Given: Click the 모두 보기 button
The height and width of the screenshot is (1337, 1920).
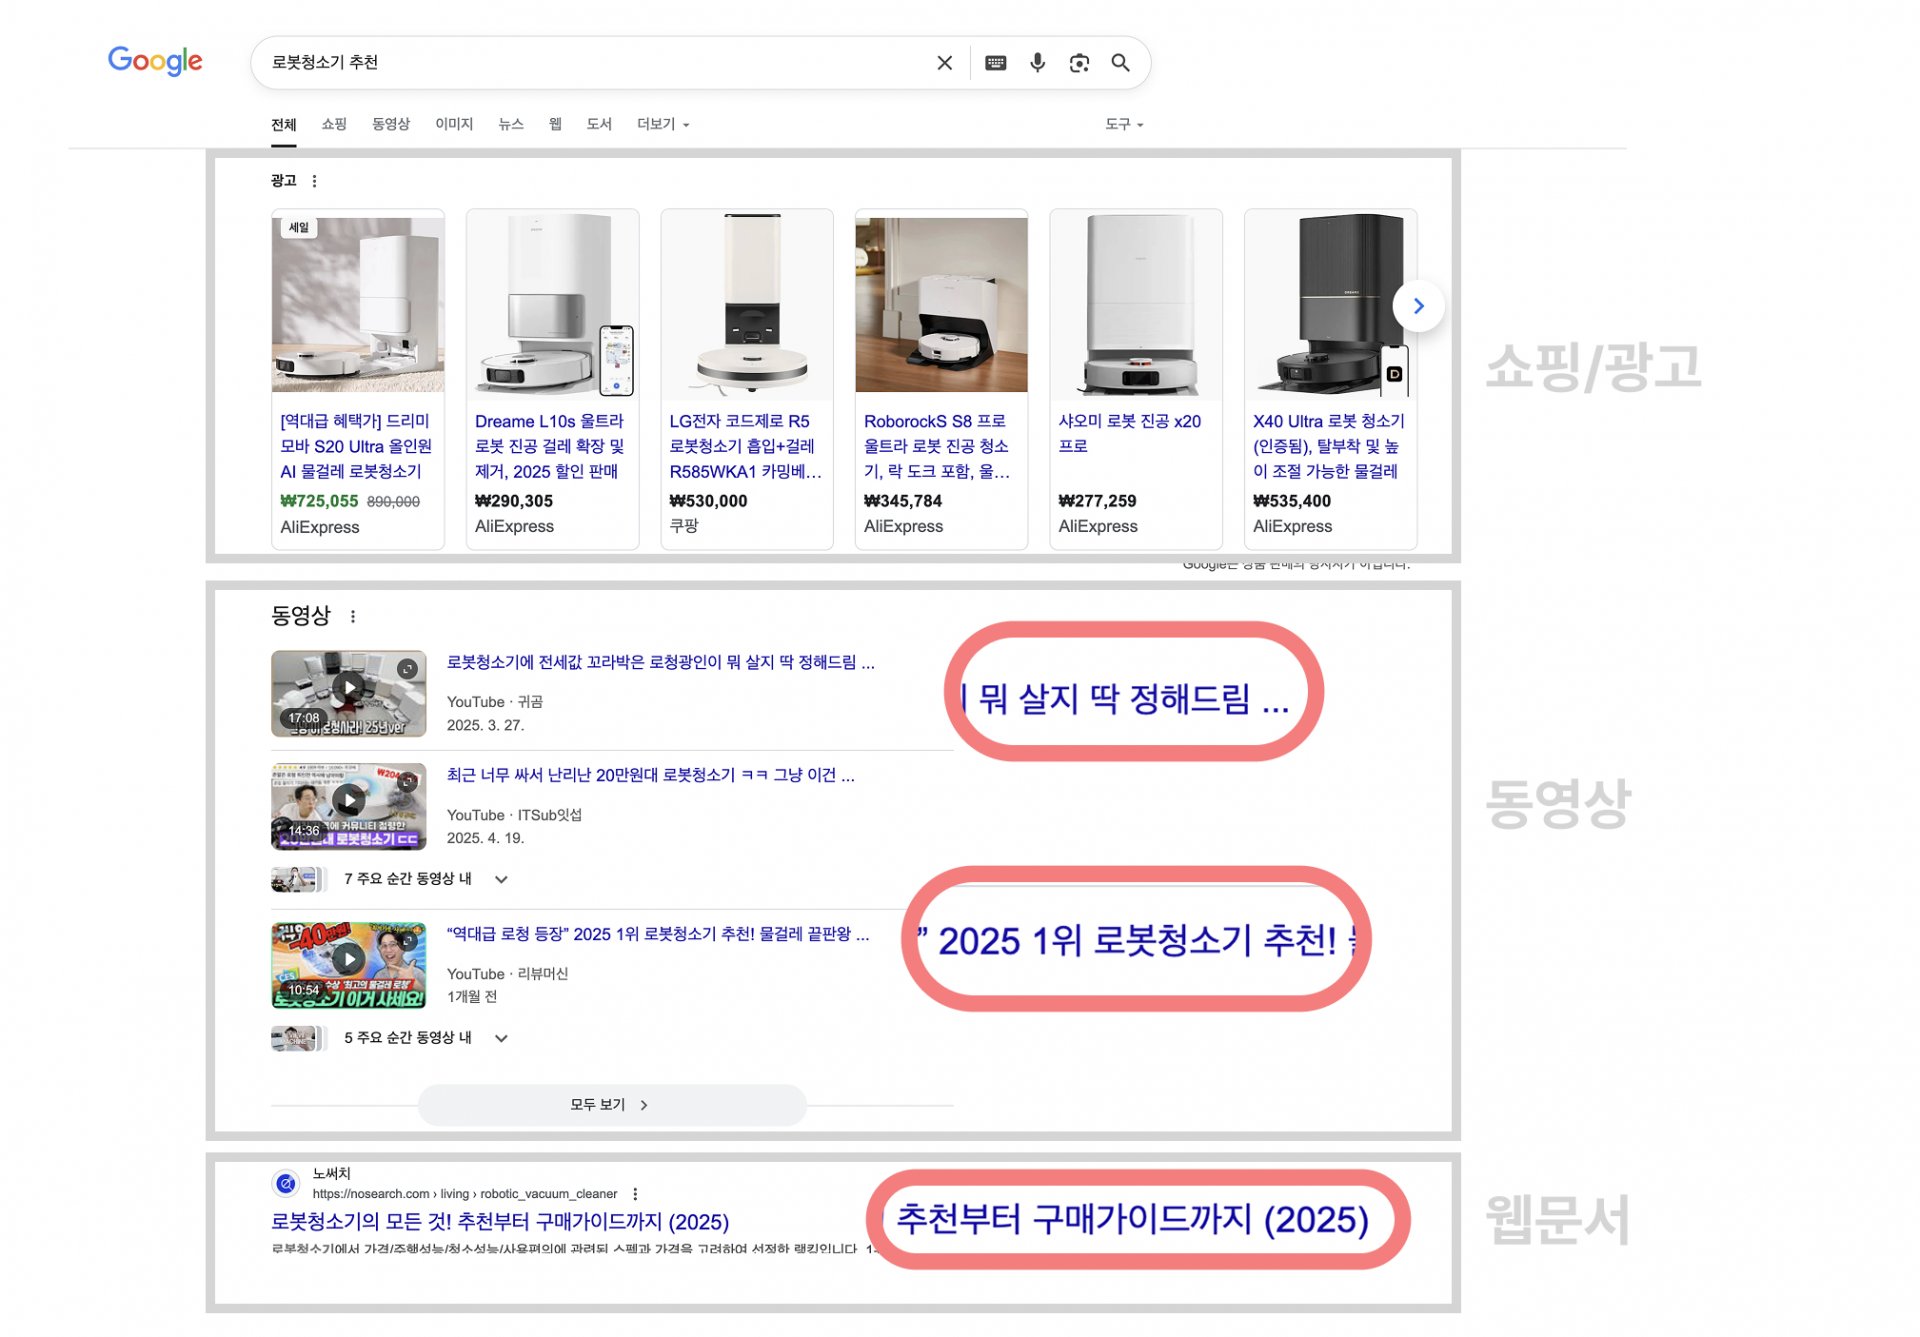Looking at the screenshot, I should point(612,1105).
